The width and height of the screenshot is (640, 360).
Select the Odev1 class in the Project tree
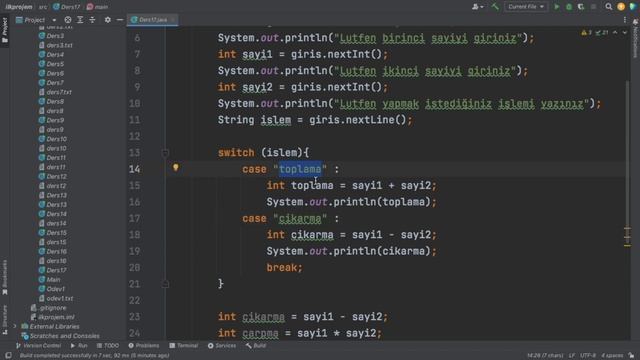[51, 289]
